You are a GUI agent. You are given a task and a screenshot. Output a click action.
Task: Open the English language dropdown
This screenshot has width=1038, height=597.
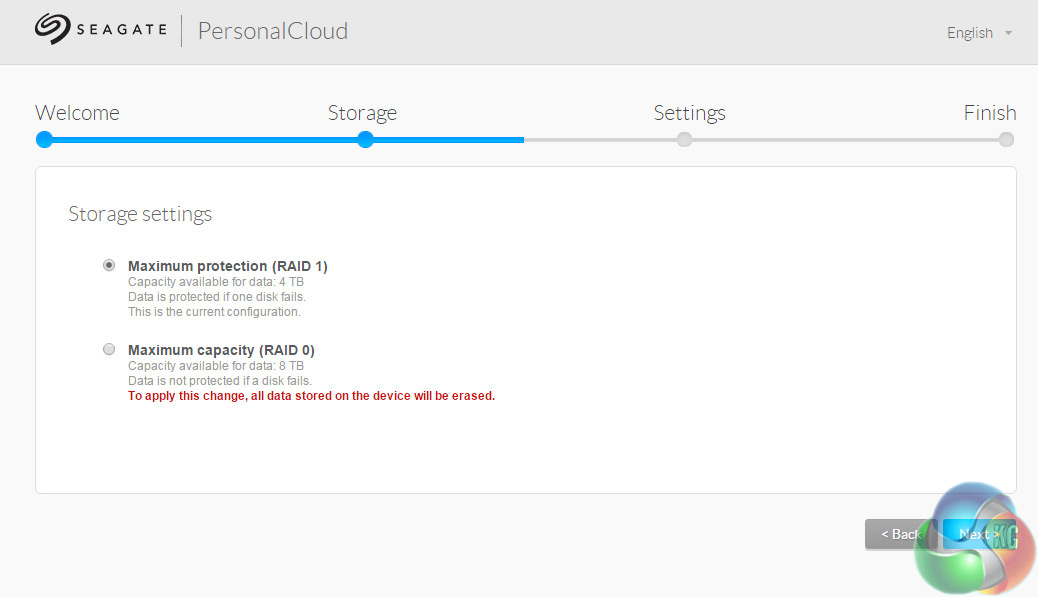(970, 33)
